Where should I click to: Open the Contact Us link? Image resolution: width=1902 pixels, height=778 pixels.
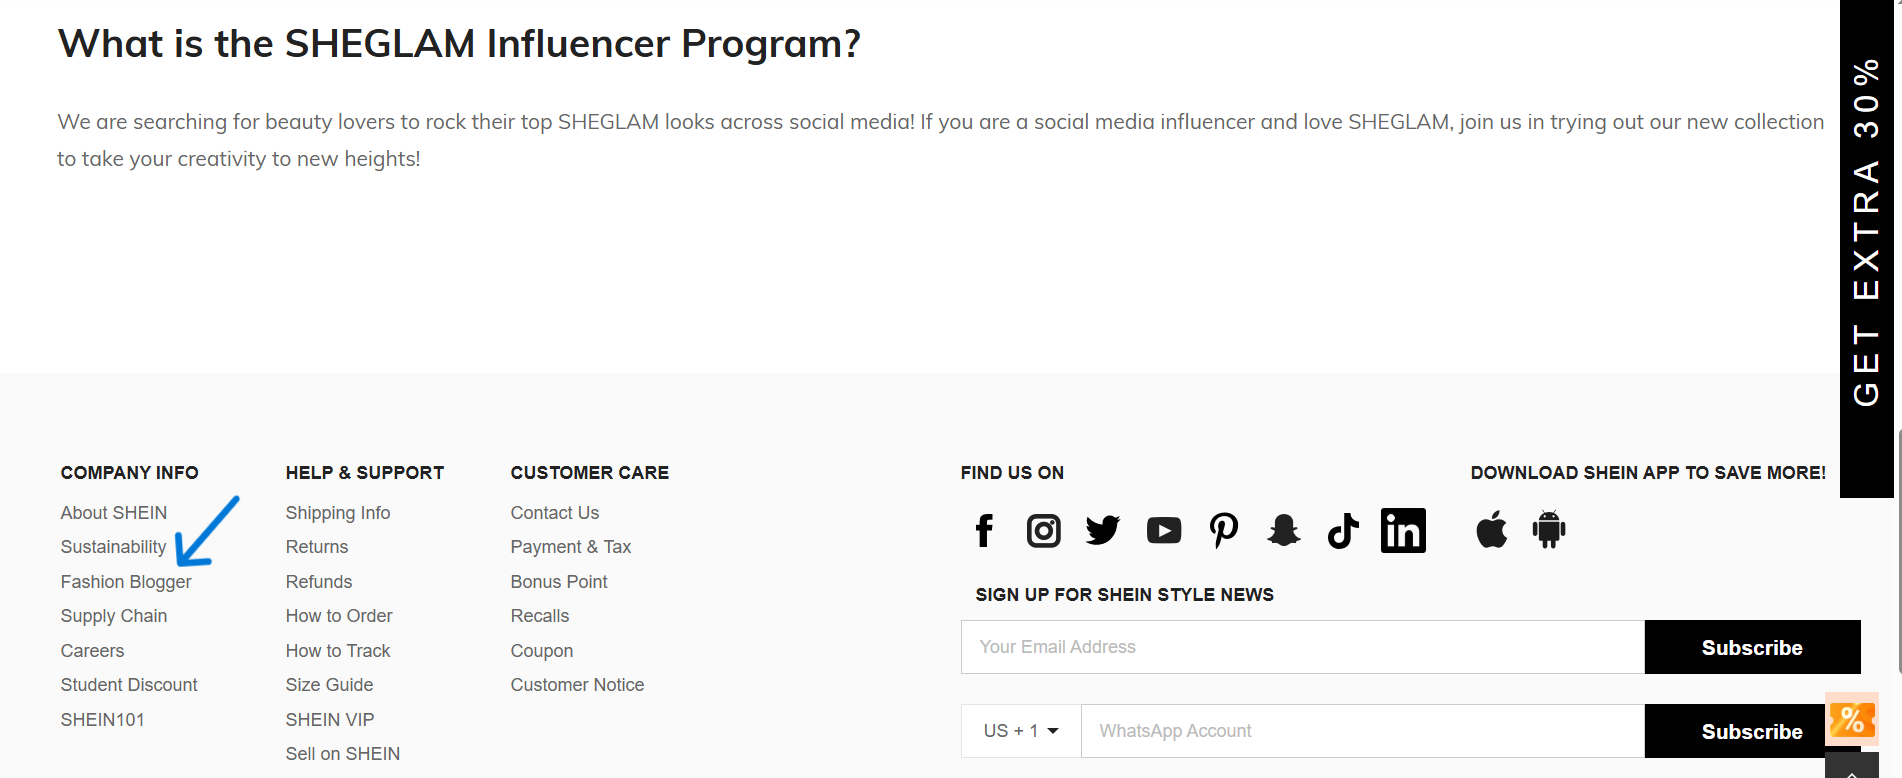coord(555,513)
